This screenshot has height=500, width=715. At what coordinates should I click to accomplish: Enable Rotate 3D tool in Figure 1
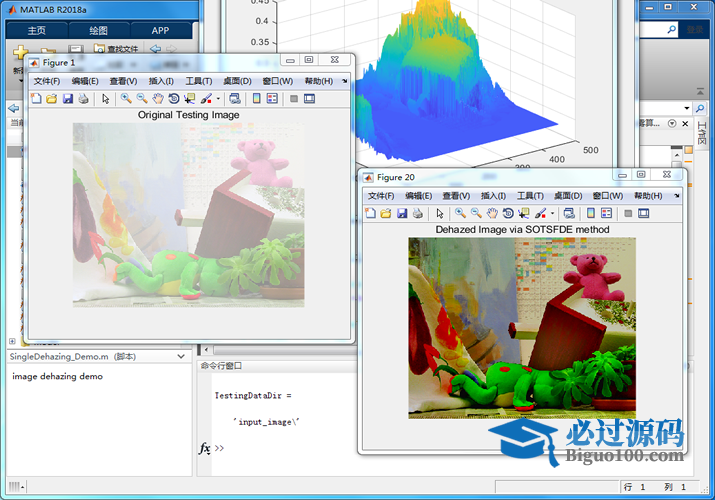tap(174, 98)
